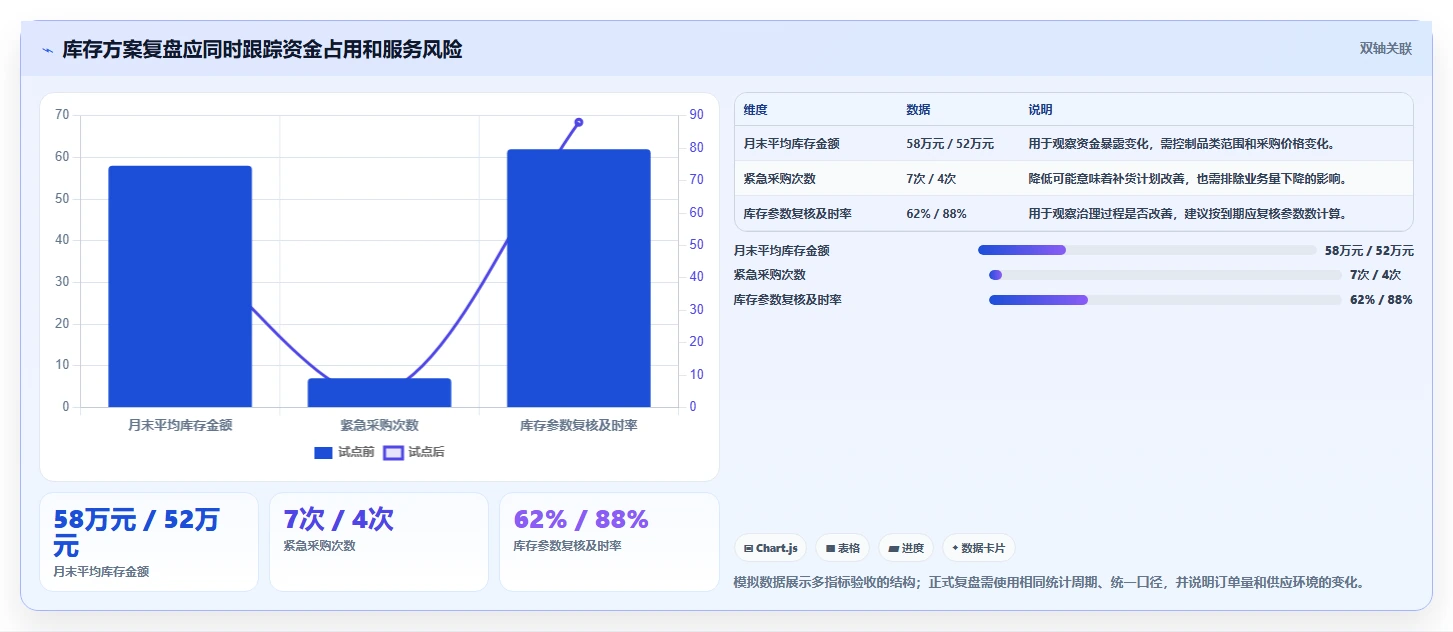Click the 维度 table column header
Image resolution: width=1453 pixels, height=632 pixels.
(x=756, y=110)
